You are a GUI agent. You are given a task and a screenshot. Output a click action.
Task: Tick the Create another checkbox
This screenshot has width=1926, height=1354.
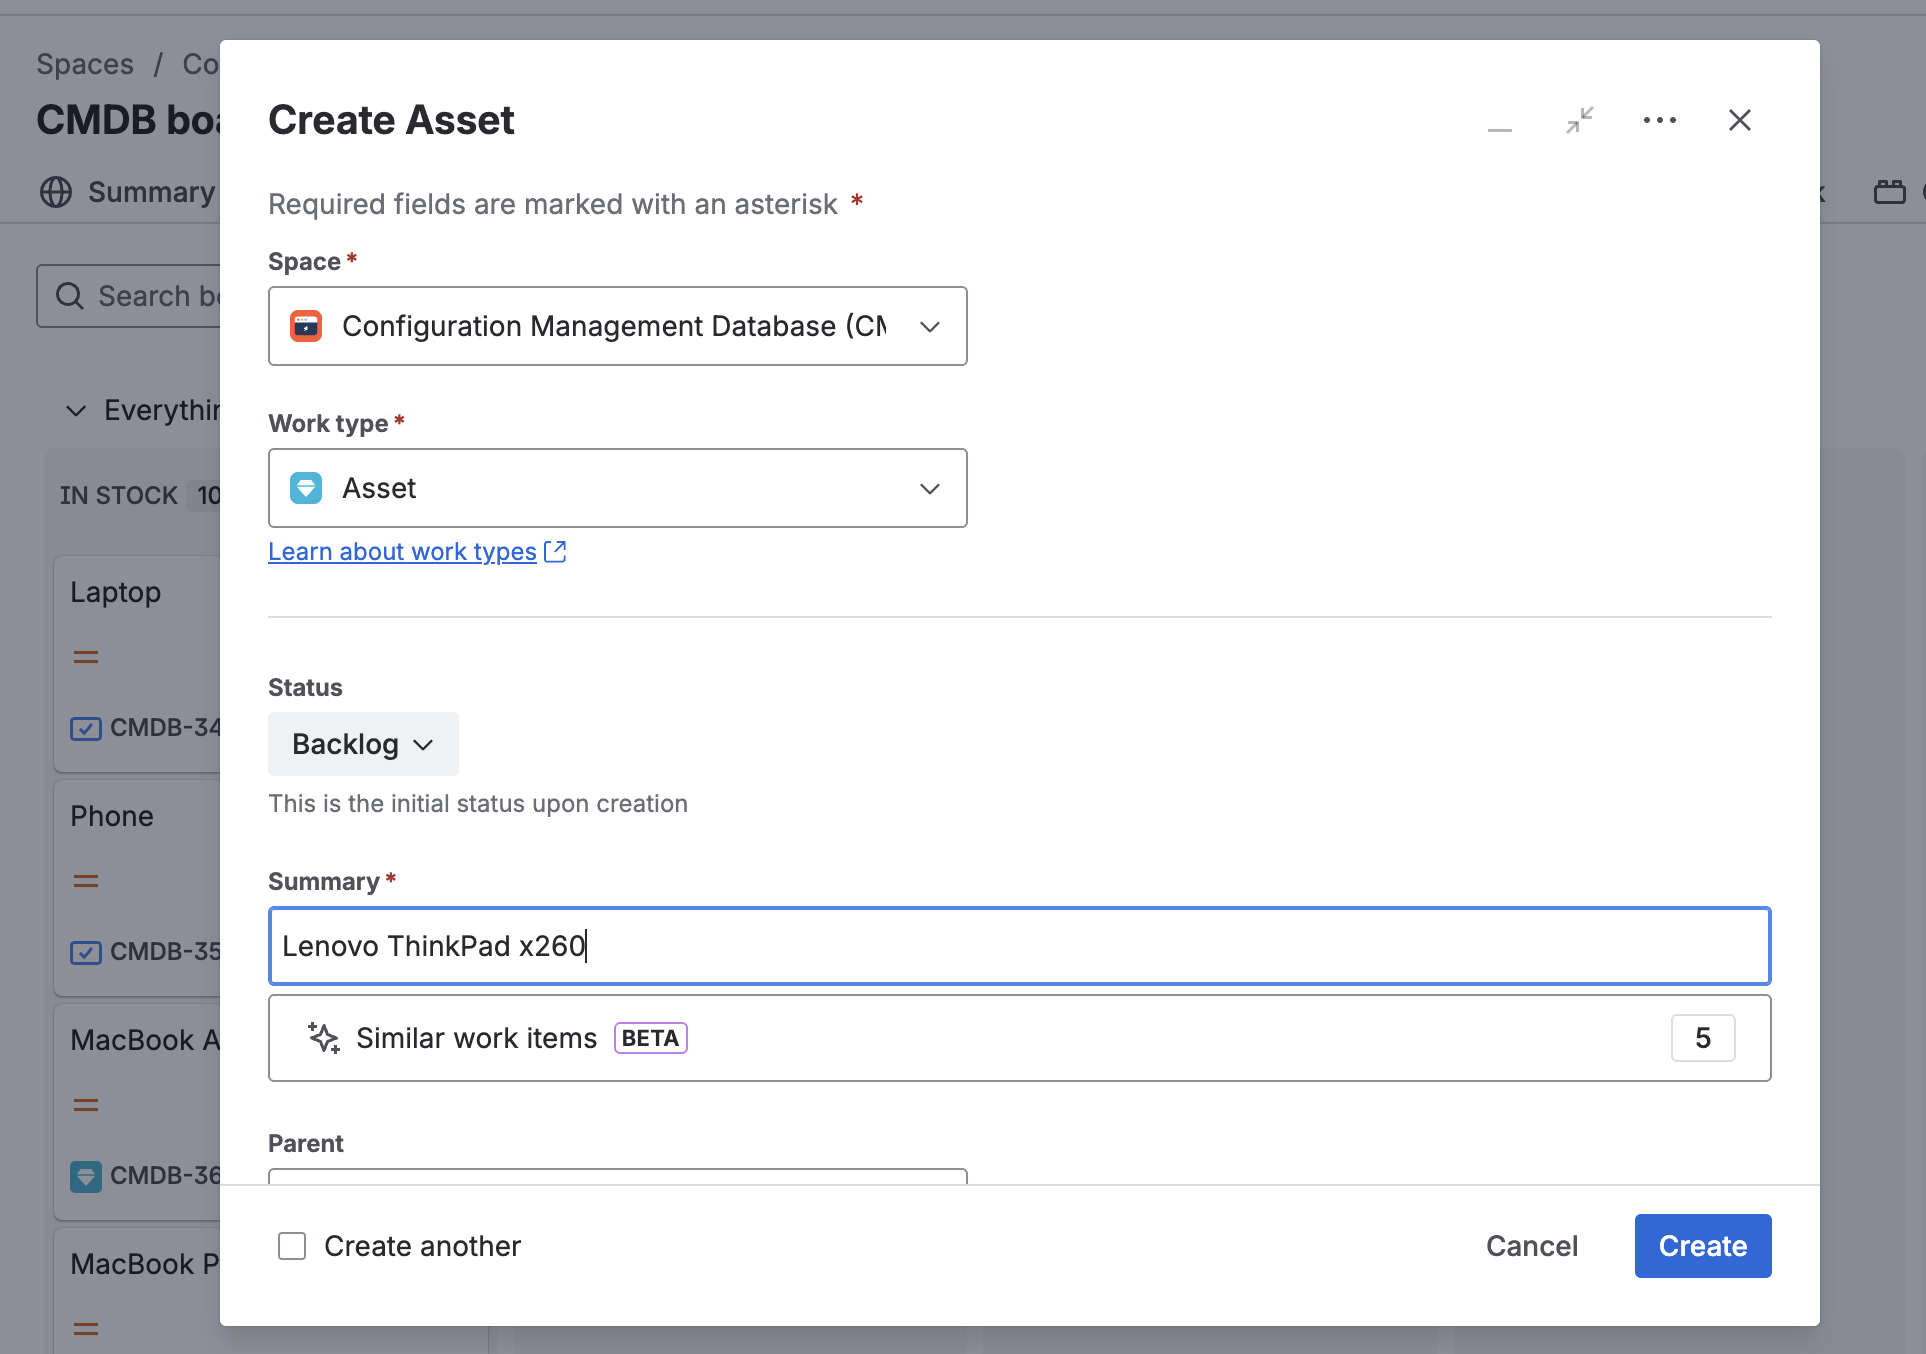(x=292, y=1246)
